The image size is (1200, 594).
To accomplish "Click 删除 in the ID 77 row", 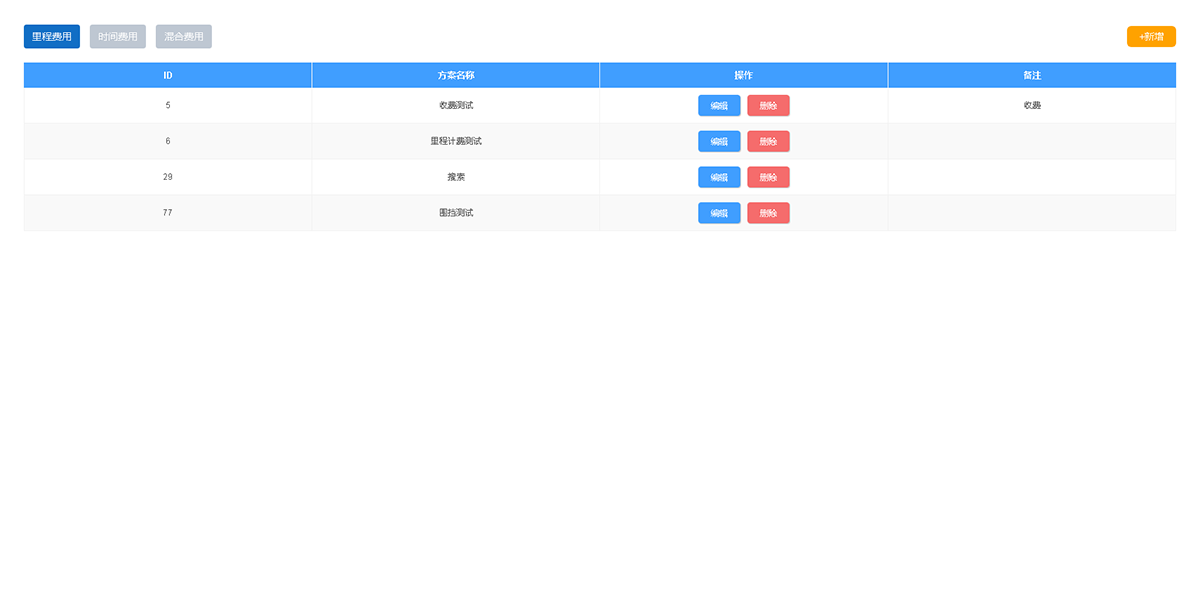I will point(768,213).
